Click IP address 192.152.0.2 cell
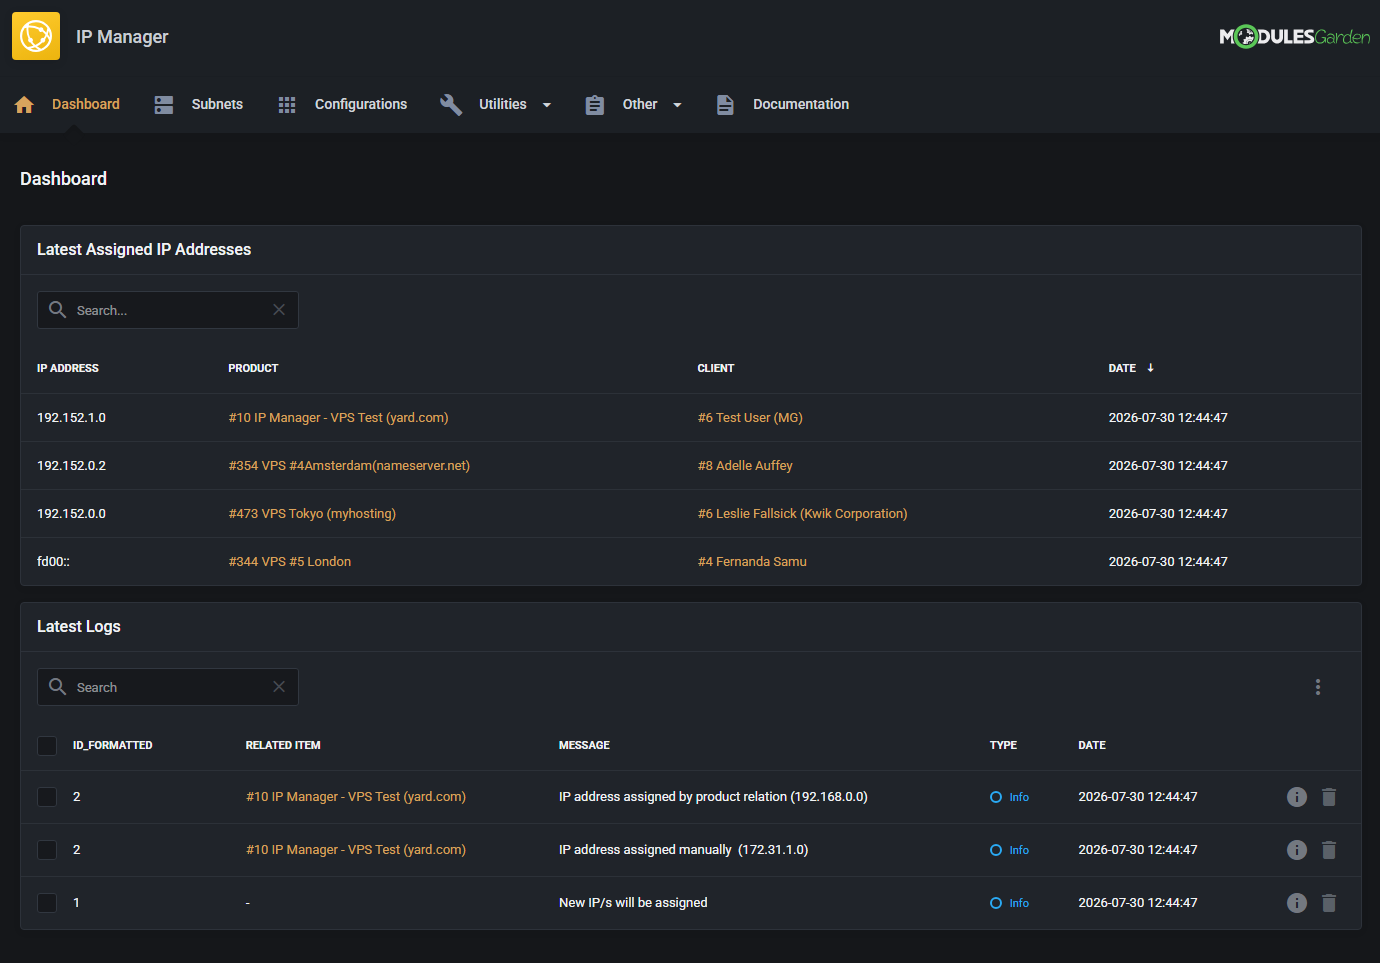This screenshot has width=1380, height=963. tap(71, 466)
